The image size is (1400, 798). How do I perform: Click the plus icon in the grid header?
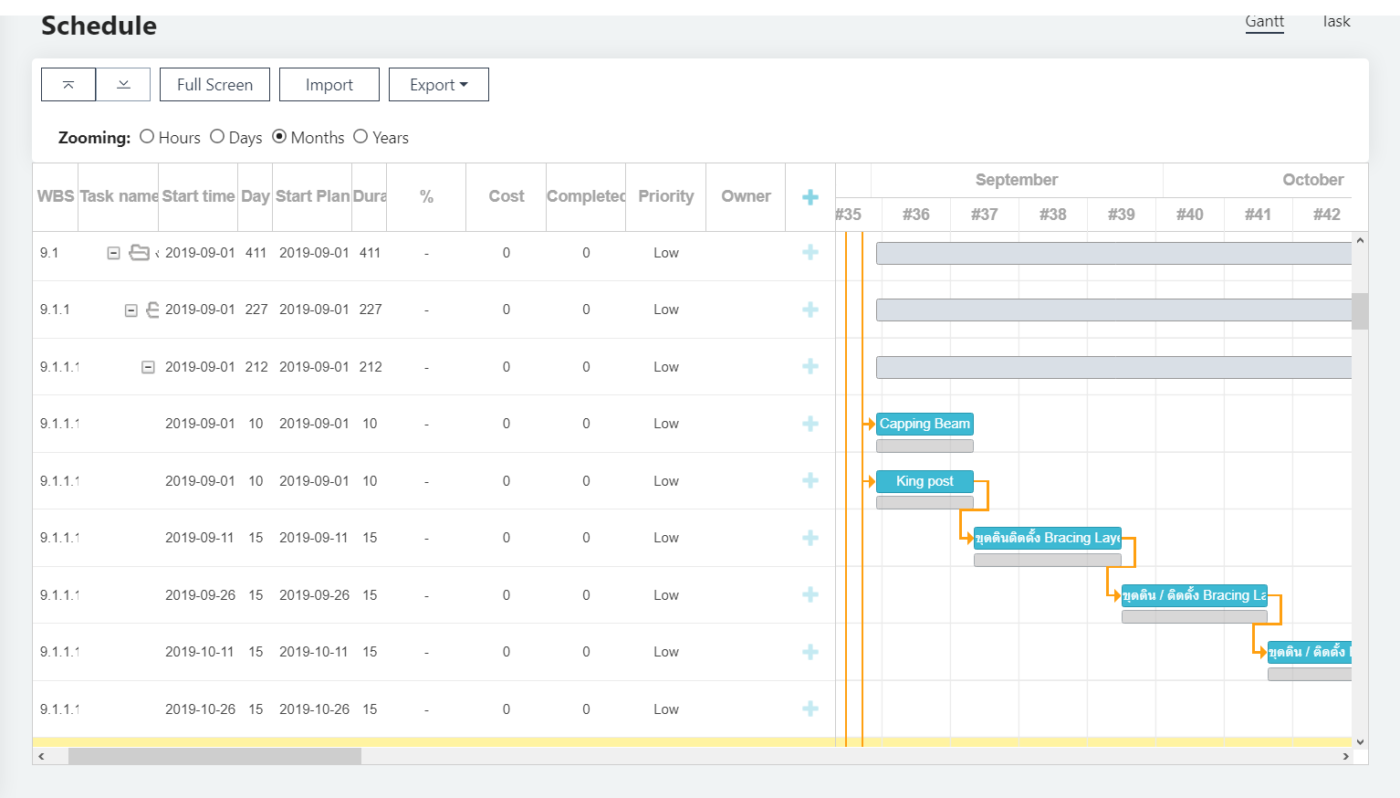click(810, 197)
